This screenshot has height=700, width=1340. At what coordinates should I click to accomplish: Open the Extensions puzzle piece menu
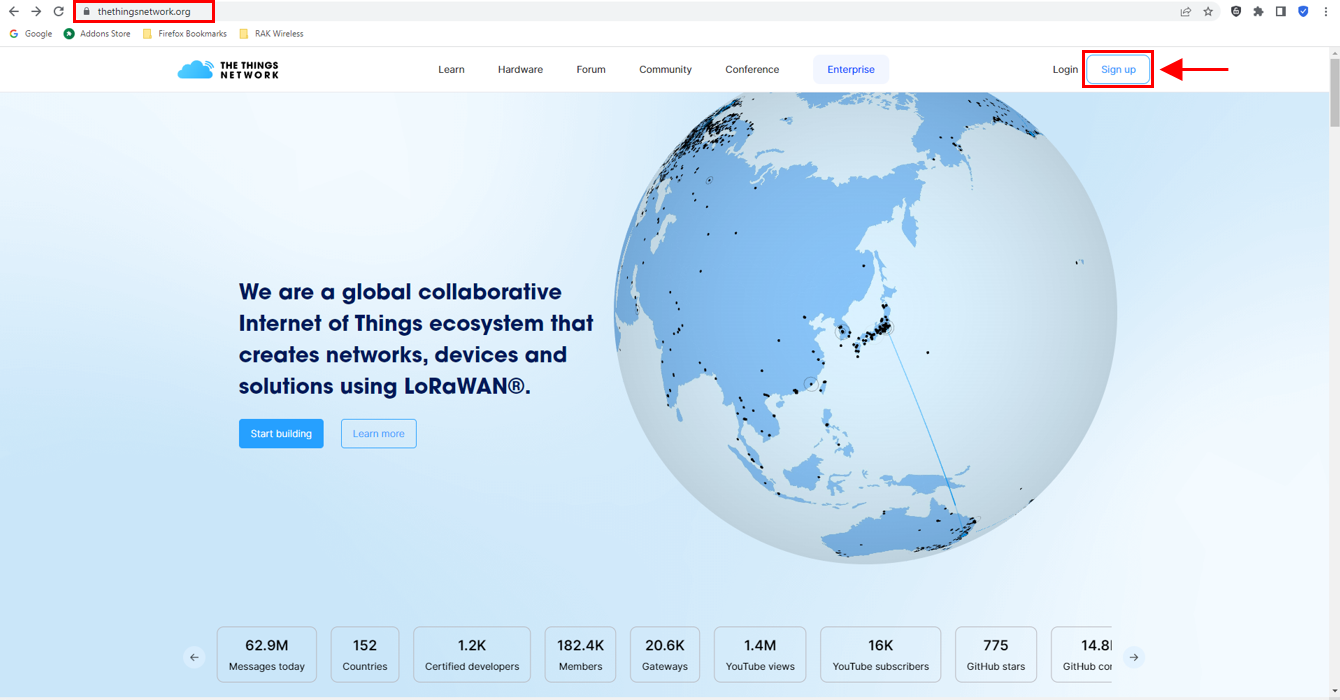point(1258,12)
